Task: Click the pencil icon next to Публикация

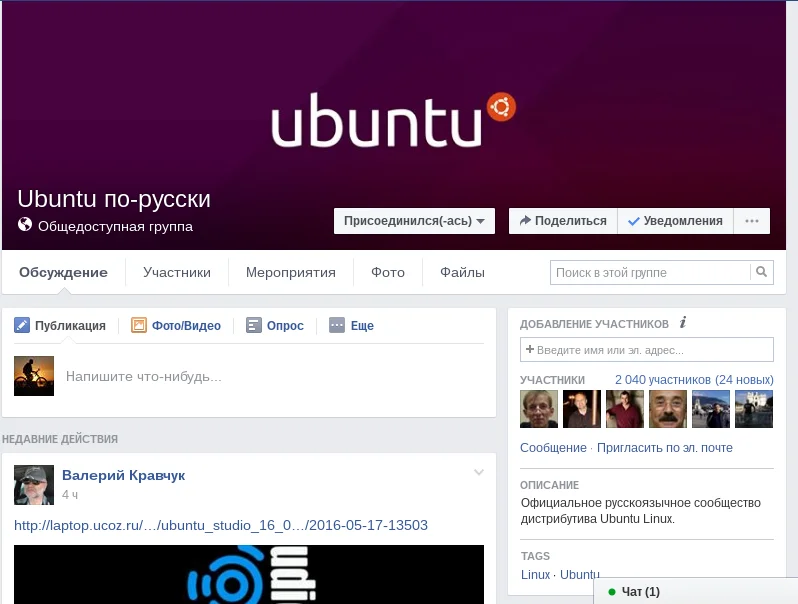Action: tap(22, 325)
